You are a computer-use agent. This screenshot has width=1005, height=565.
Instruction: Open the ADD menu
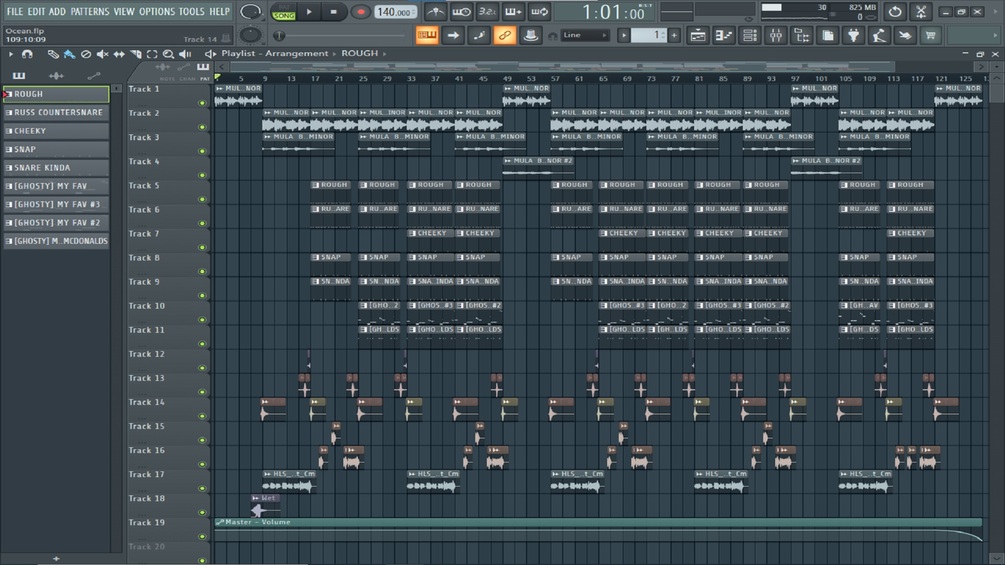(57, 12)
